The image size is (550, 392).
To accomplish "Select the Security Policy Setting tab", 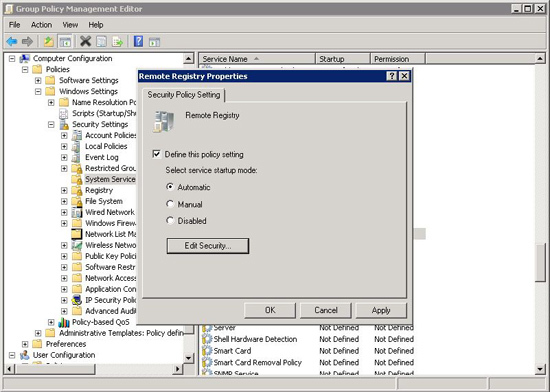I will pos(183,95).
